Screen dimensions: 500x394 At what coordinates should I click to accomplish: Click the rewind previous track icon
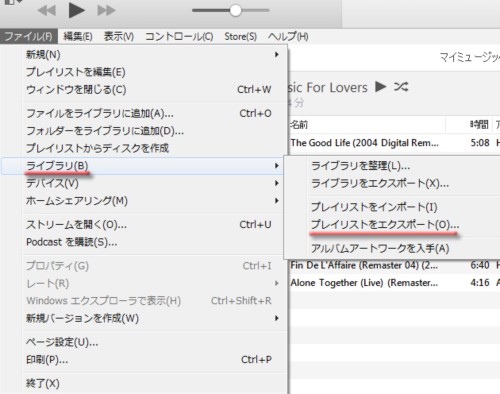47,11
